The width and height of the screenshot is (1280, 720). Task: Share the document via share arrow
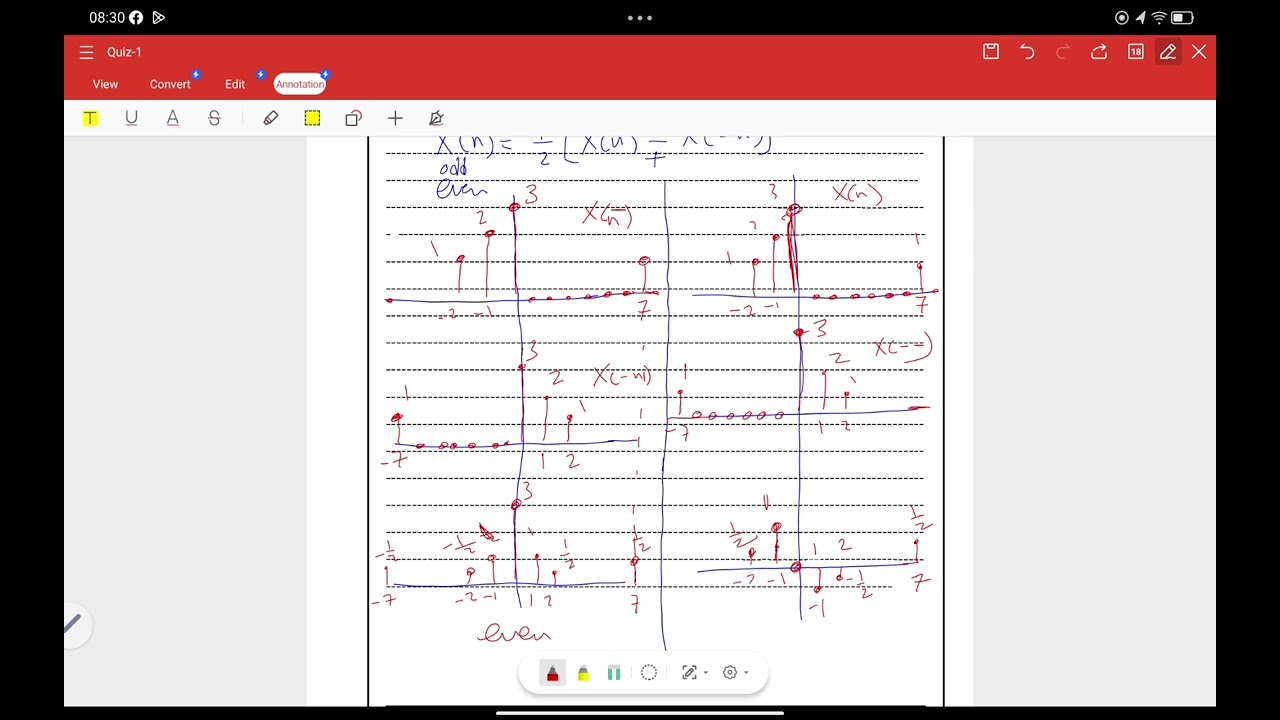coord(1099,52)
